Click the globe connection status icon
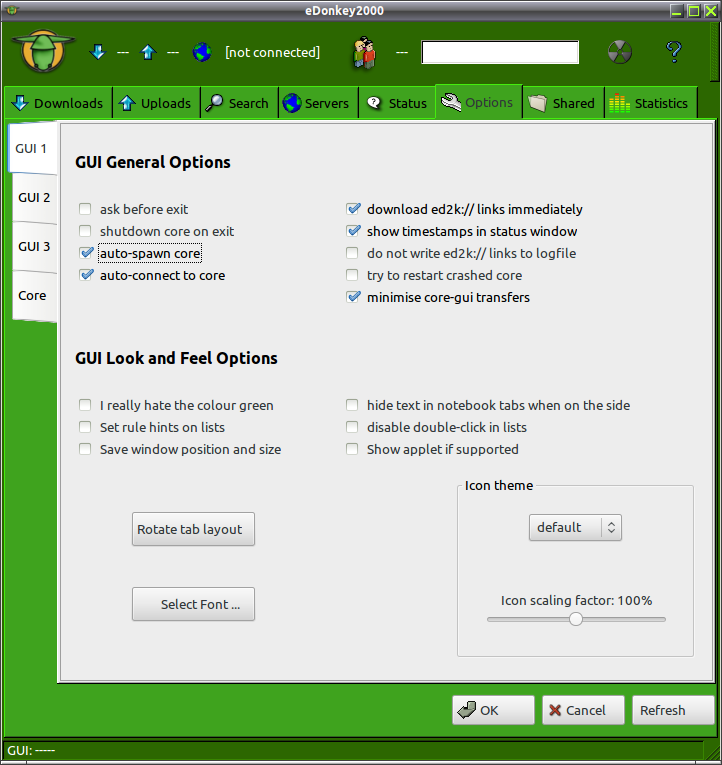 pos(202,52)
